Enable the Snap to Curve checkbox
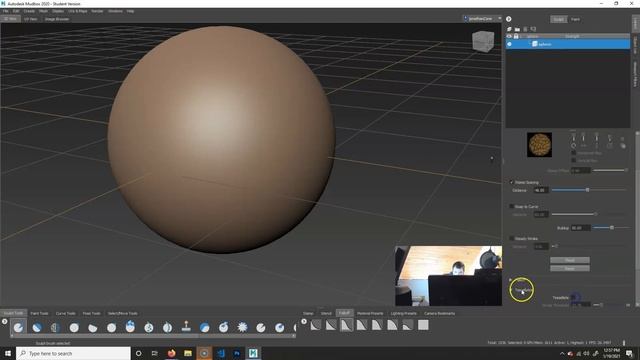 [511, 206]
